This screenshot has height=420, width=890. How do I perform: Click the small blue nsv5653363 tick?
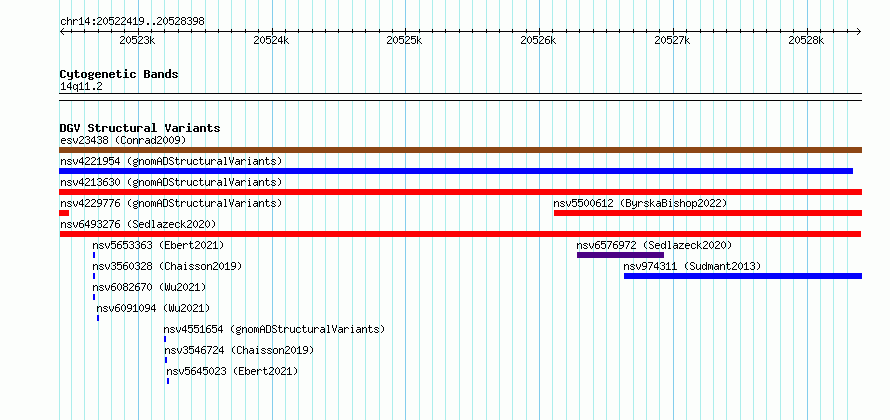(x=94, y=255)
